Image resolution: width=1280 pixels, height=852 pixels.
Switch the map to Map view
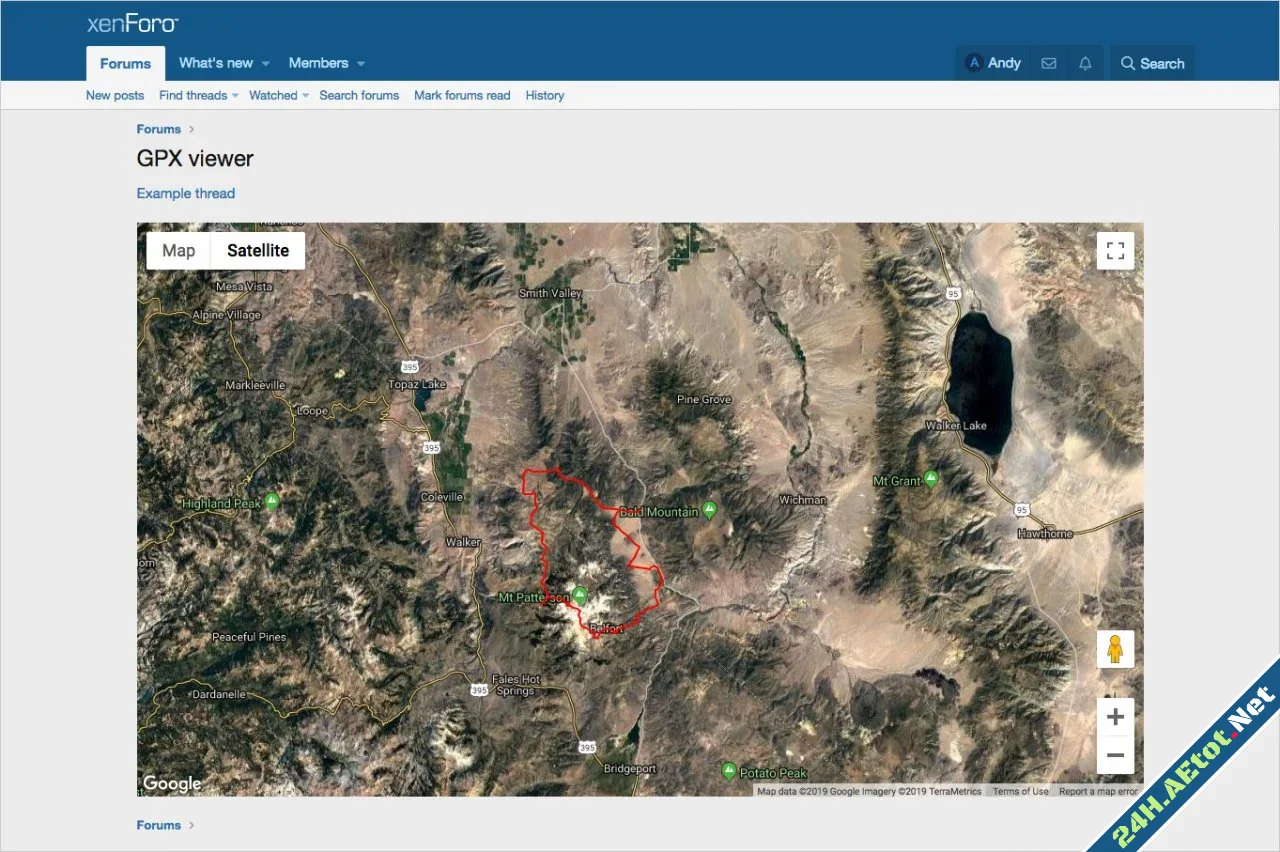[178, 250]
